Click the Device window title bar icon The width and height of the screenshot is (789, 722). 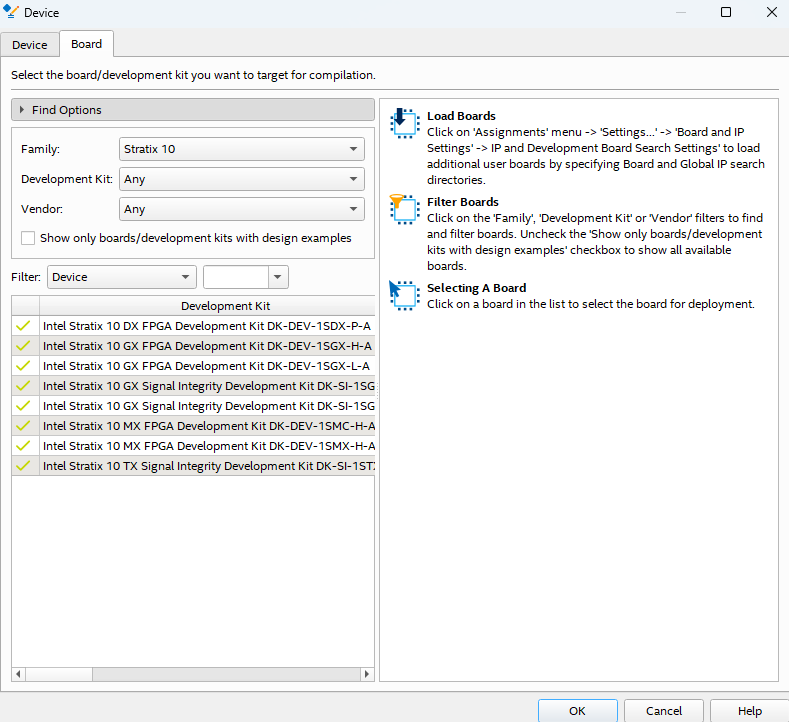click(12, 12)
